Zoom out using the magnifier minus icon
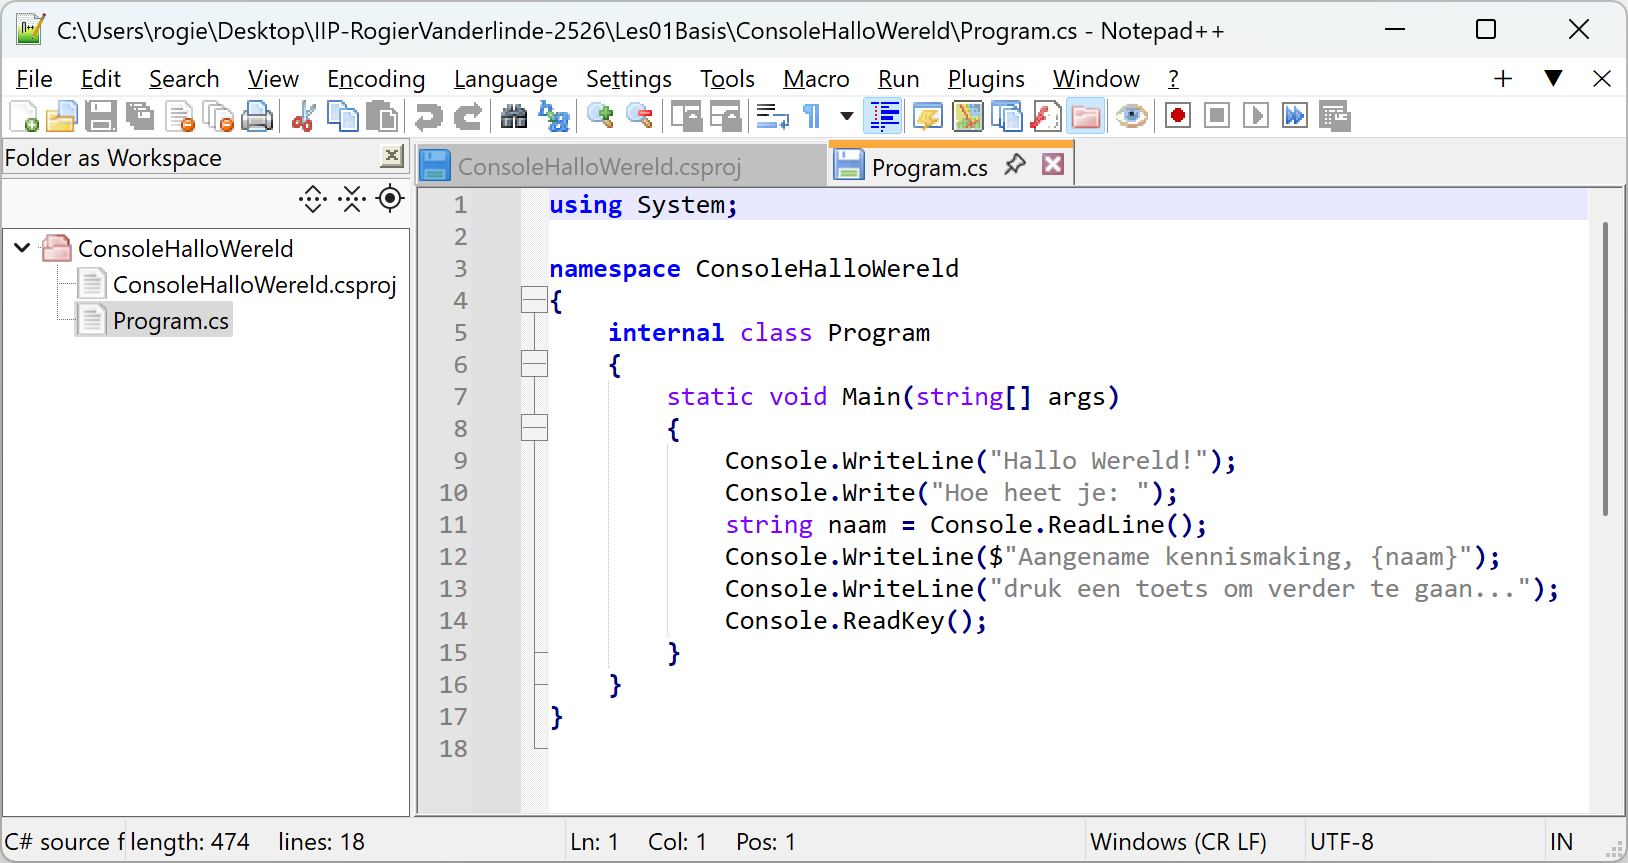Viewport: 1628px width, 863px height. [639, 117]
